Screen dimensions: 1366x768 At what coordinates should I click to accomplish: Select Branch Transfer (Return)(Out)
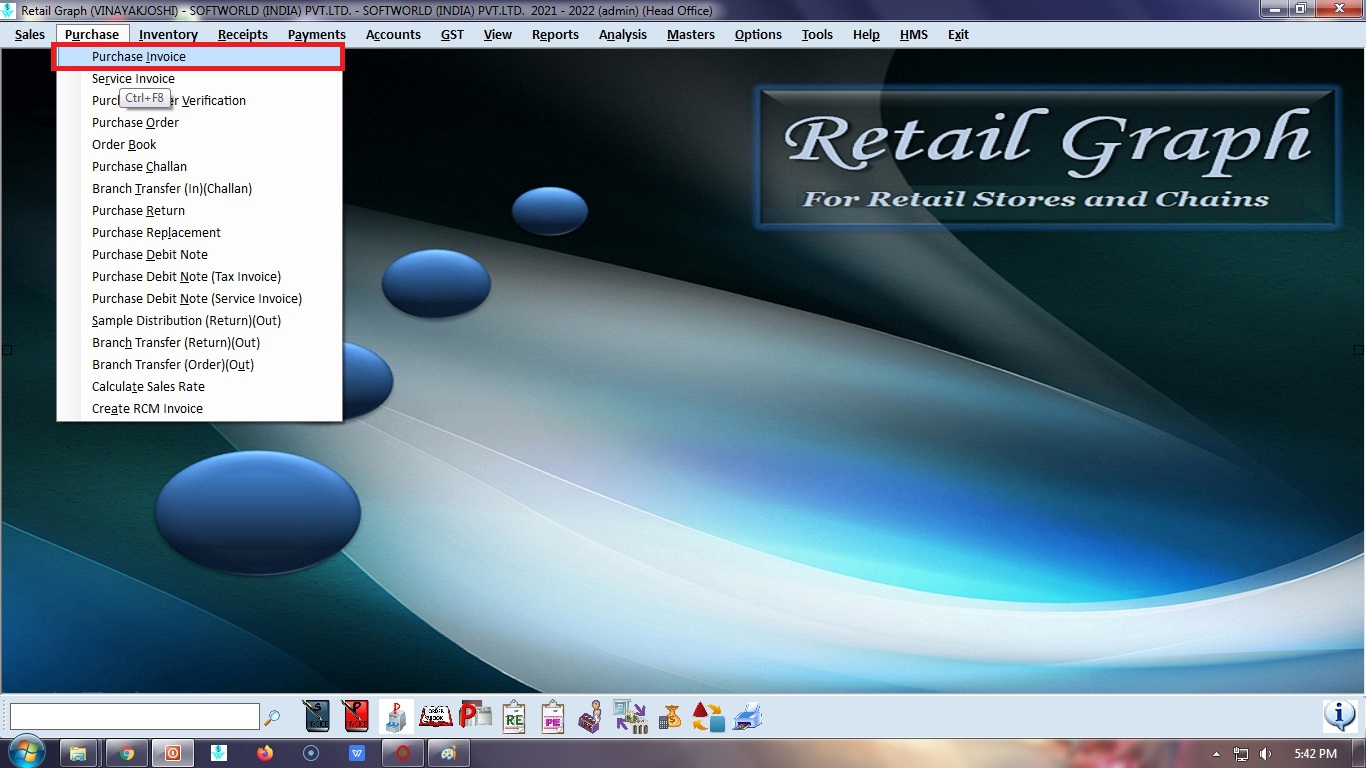(x=200, y=343)
